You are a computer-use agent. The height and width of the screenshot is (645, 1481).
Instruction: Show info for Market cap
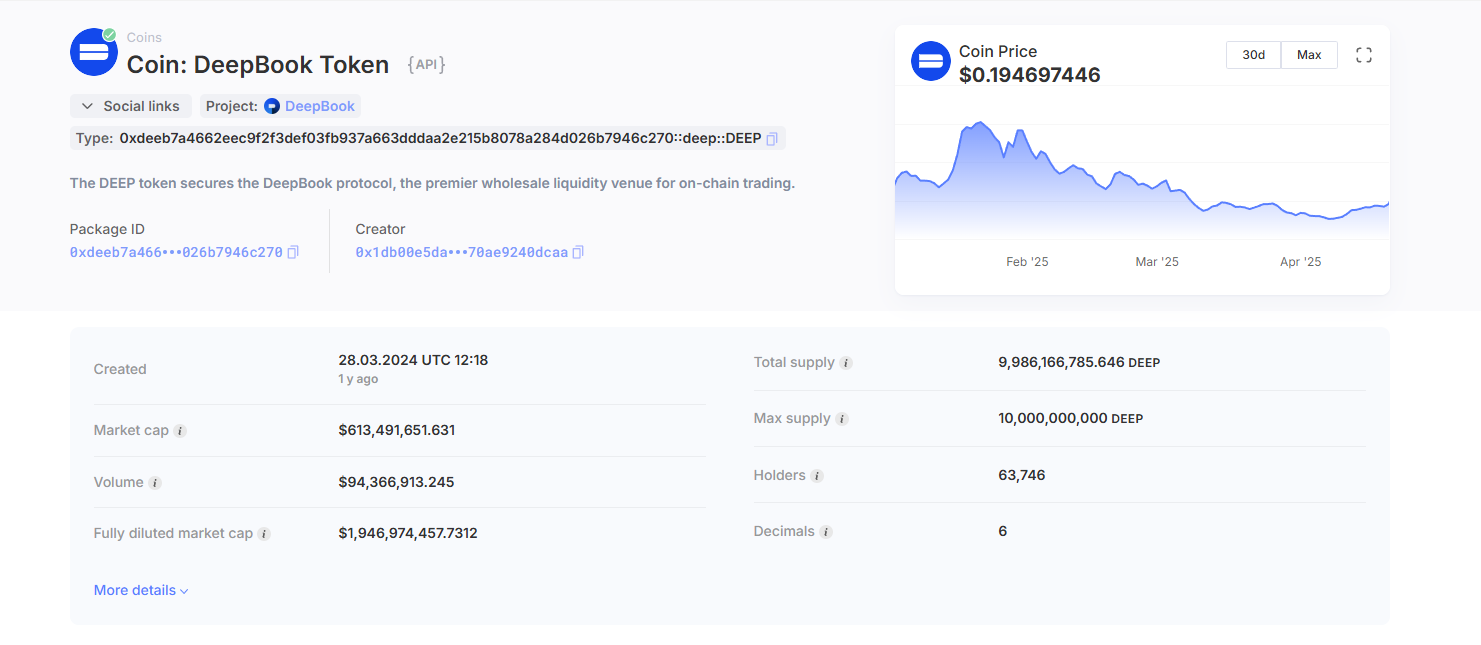180,431
